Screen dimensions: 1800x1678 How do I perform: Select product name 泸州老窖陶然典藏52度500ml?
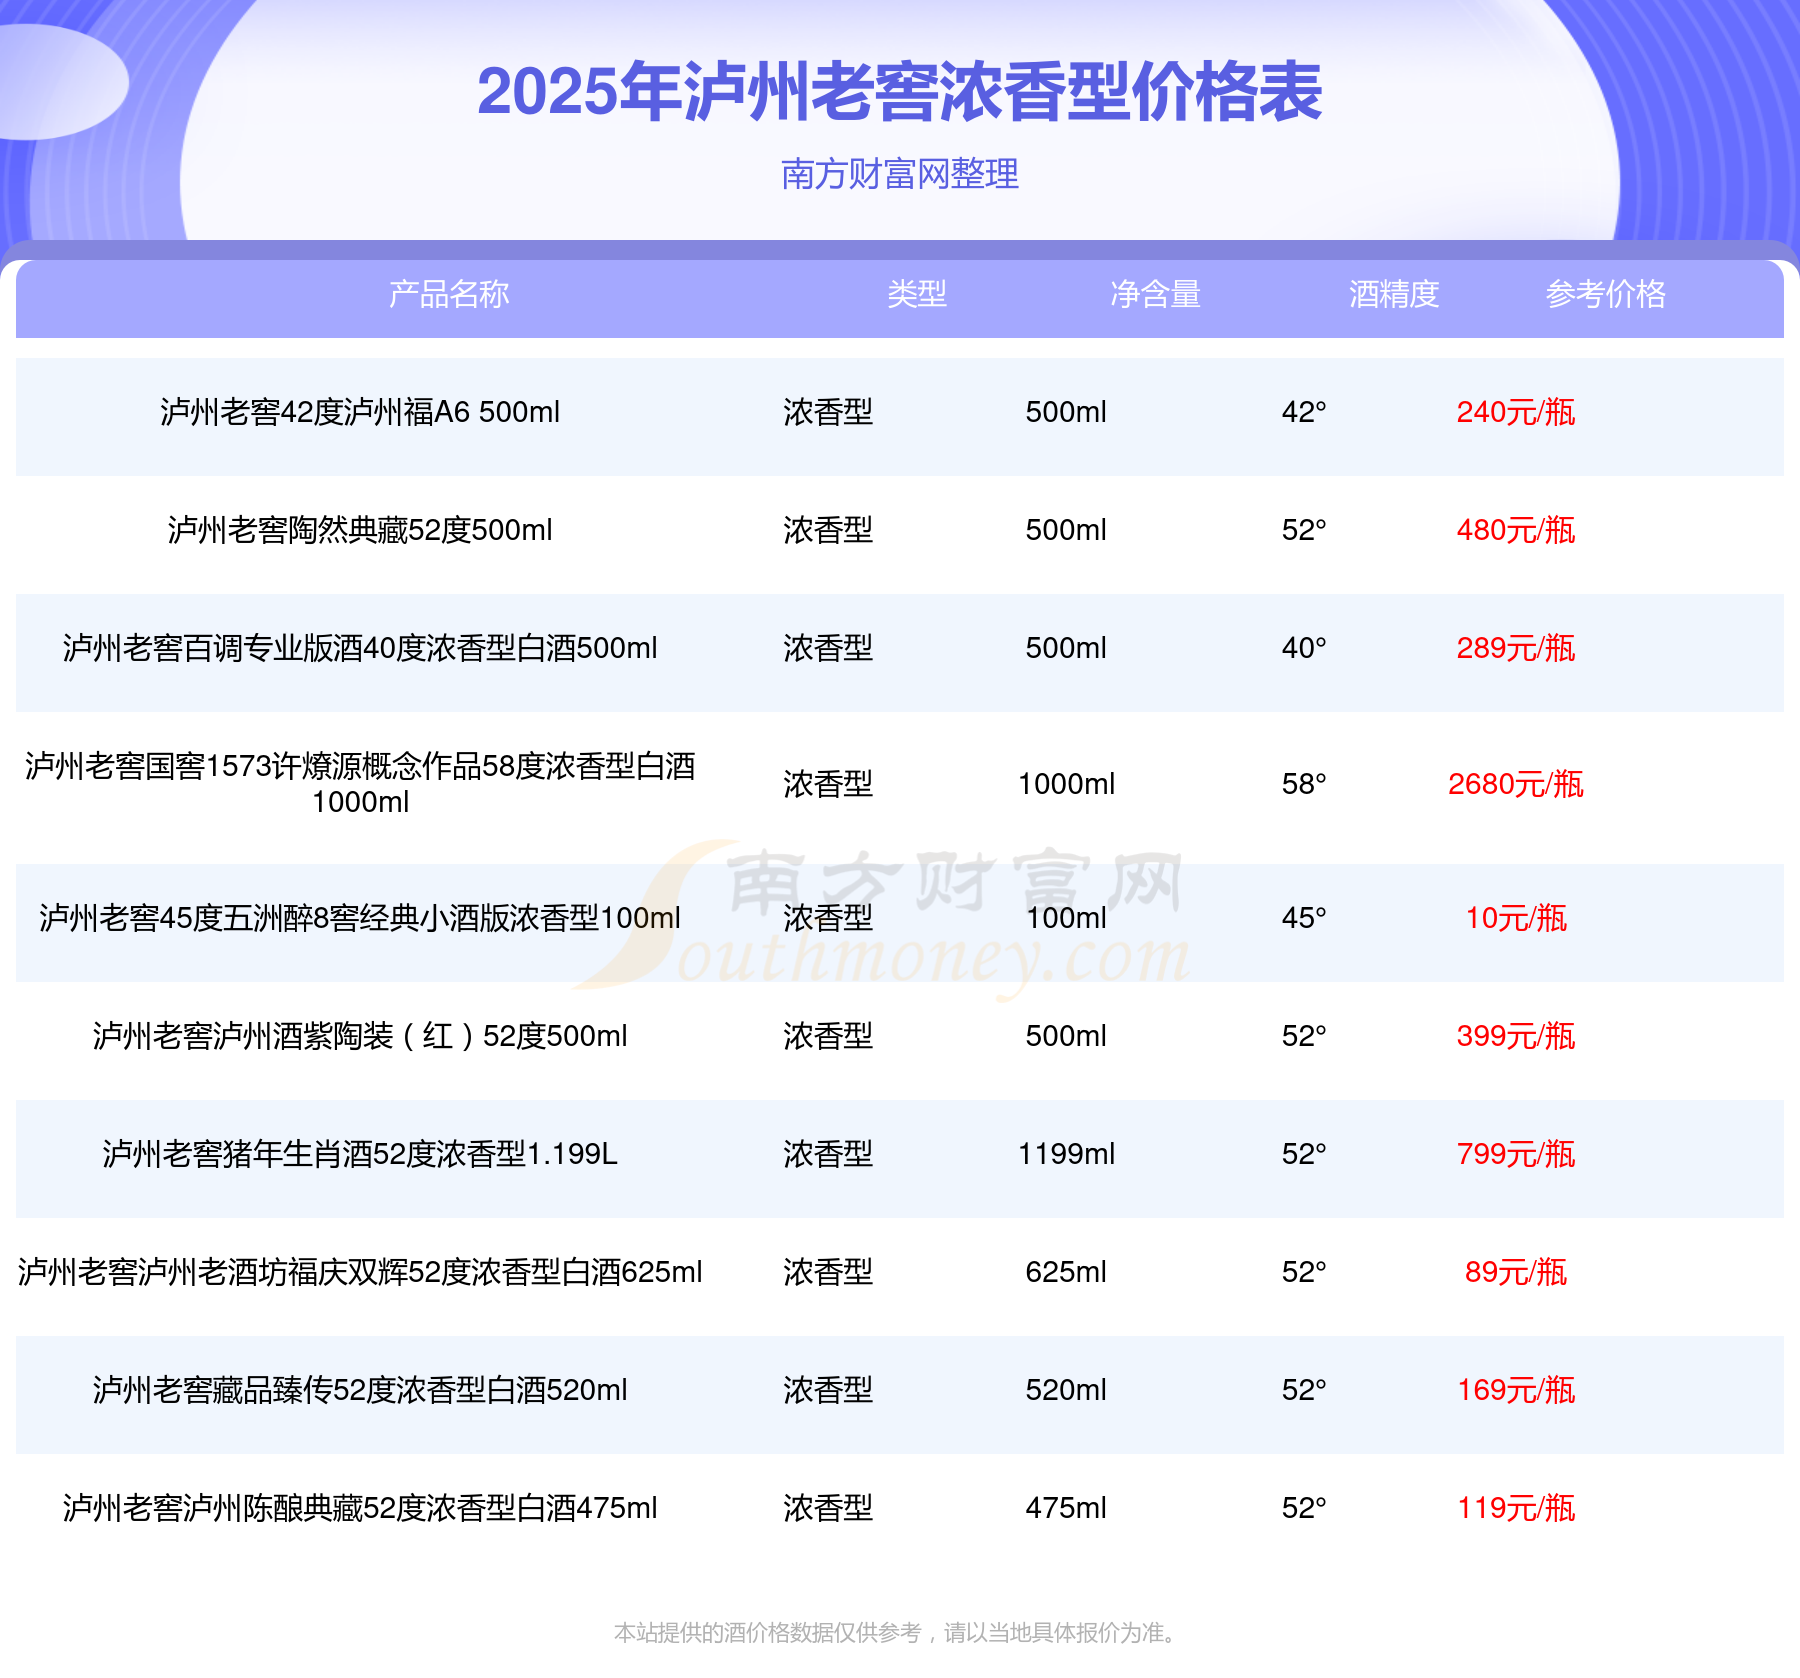tap(360, 530)
